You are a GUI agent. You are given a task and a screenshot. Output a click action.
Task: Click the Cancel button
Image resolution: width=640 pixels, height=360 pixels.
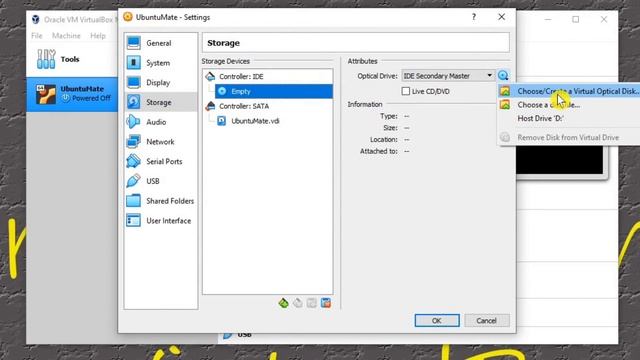pyautogui.click(x=487, y=320)
